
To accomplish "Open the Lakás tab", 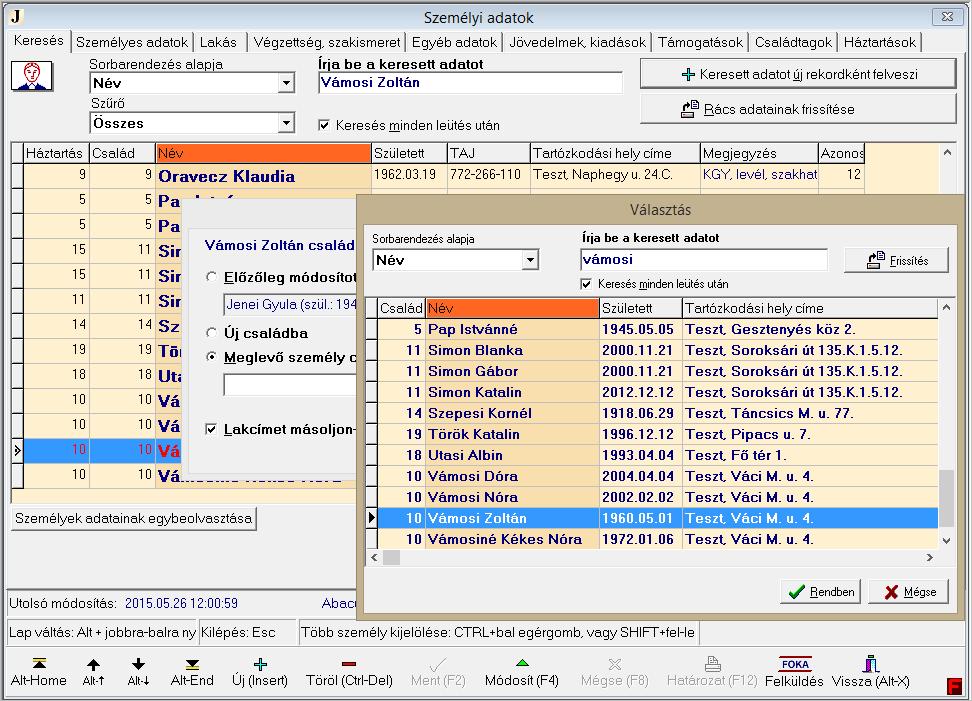I will [218, 42].
